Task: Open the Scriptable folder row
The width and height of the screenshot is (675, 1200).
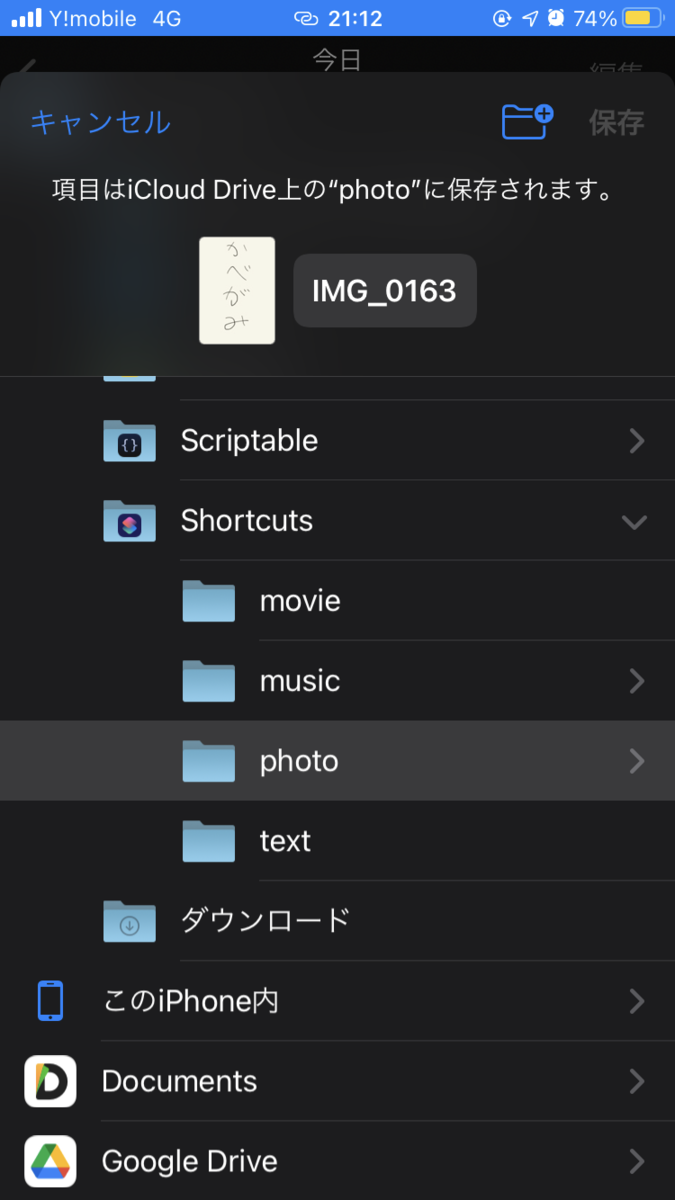Action: (337, 440)
